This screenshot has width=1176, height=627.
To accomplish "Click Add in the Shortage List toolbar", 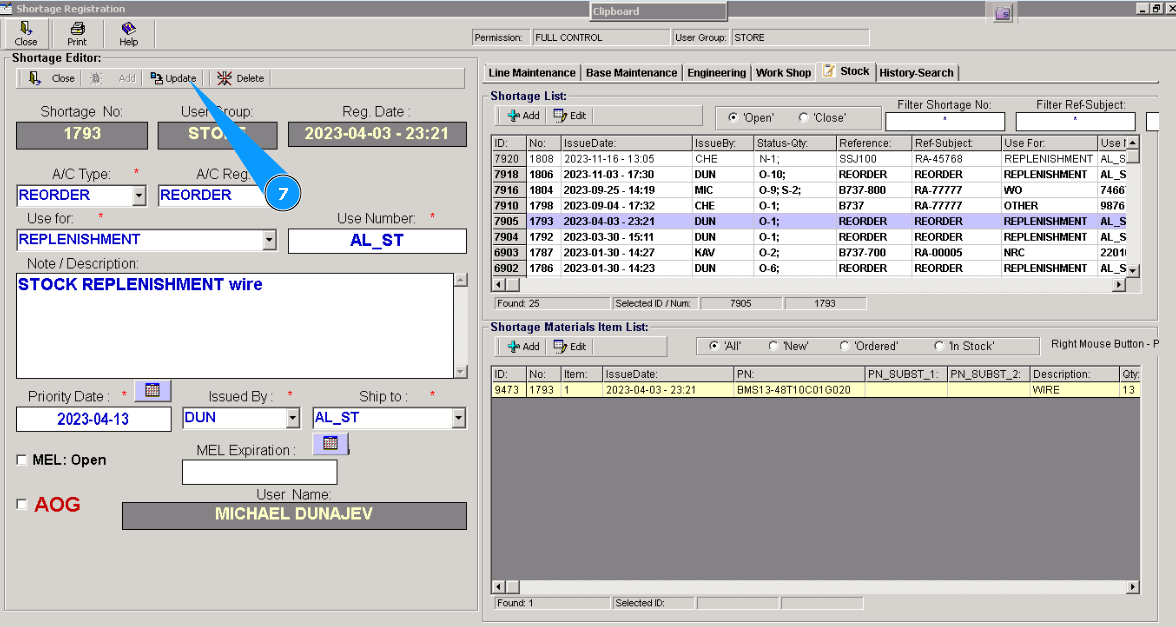I will (523, 116).
